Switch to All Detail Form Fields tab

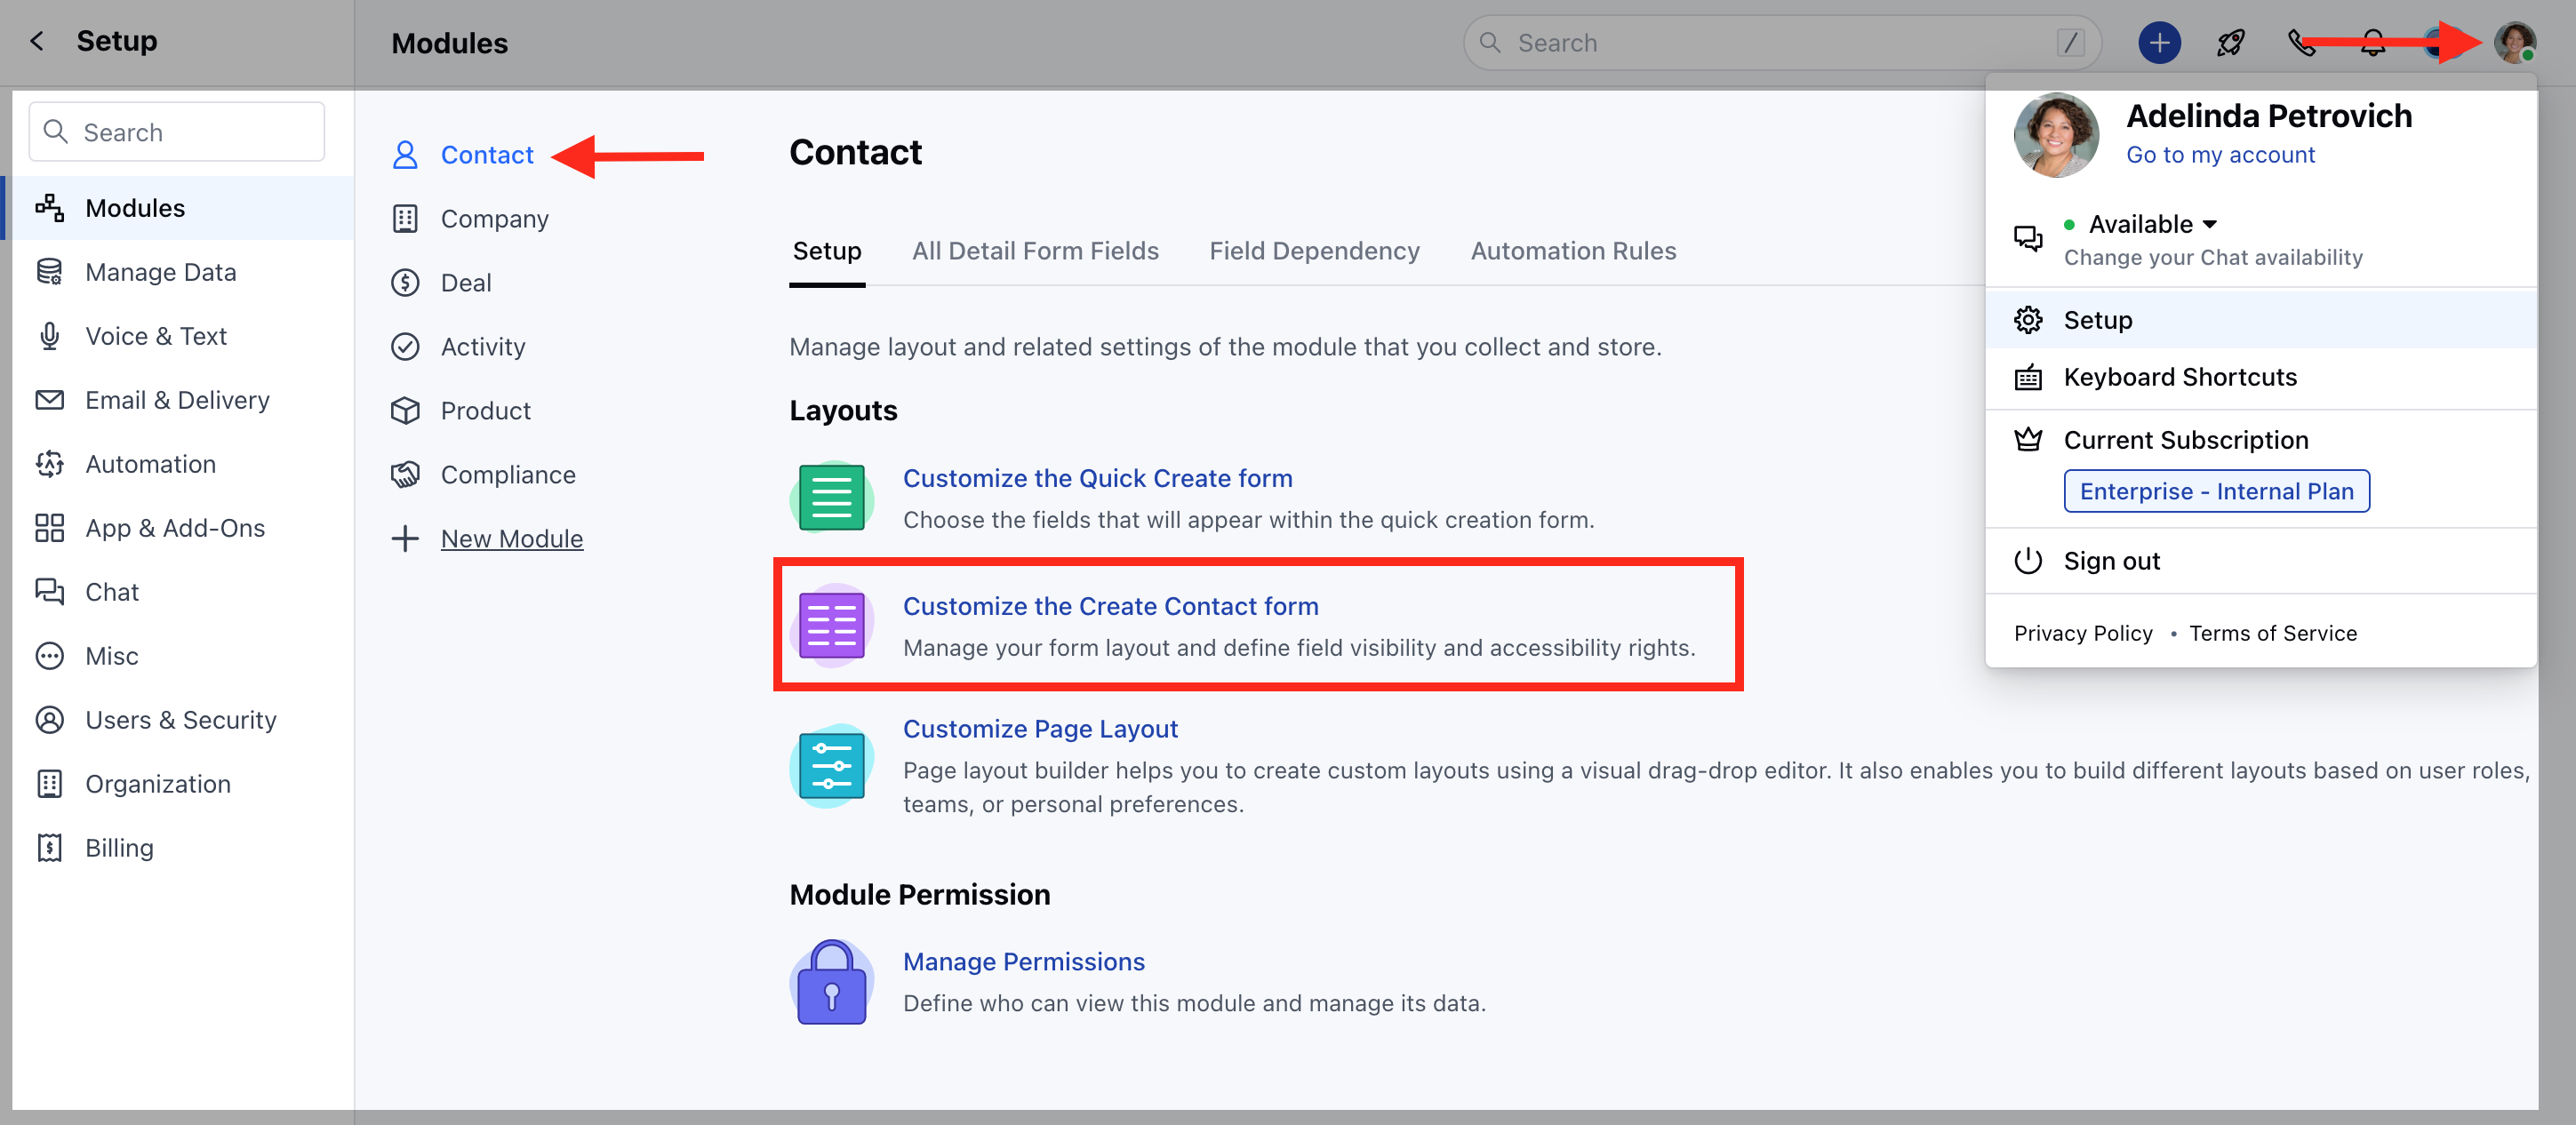coord(1034,251)
